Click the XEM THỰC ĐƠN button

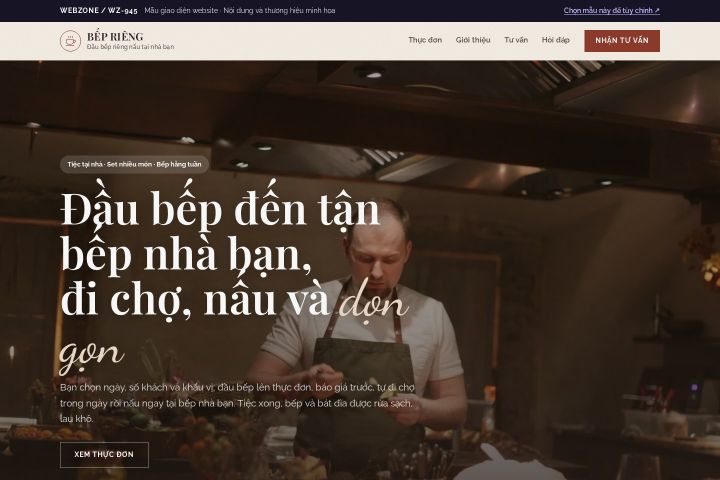[x=104, y=454]
